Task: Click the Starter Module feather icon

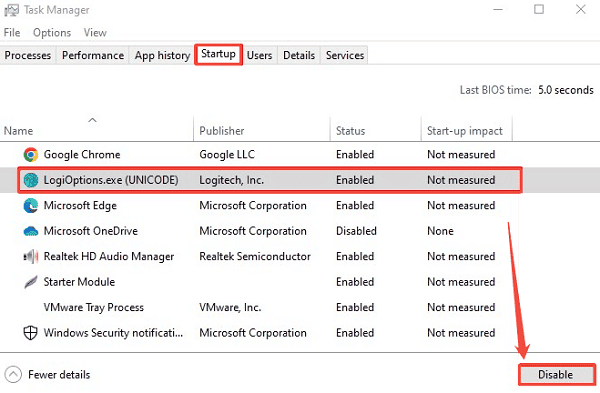Action: (x=31, y=282)
